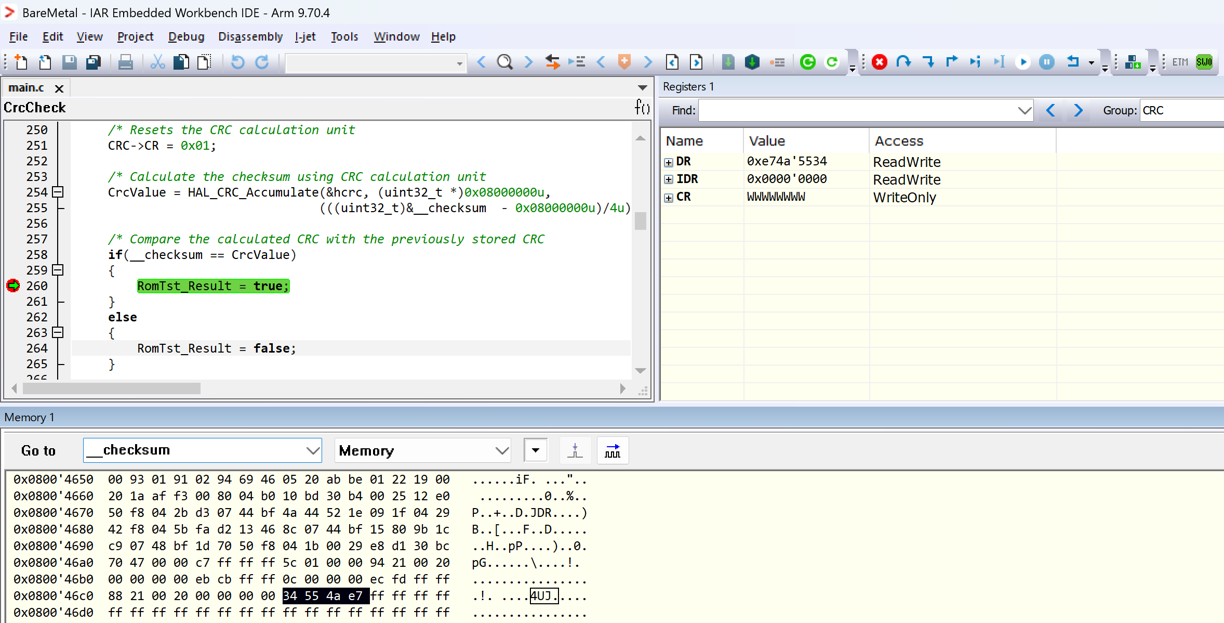Open file via toolbar icon
Screen dimensions: 1224x623
(x=45, y=62)
